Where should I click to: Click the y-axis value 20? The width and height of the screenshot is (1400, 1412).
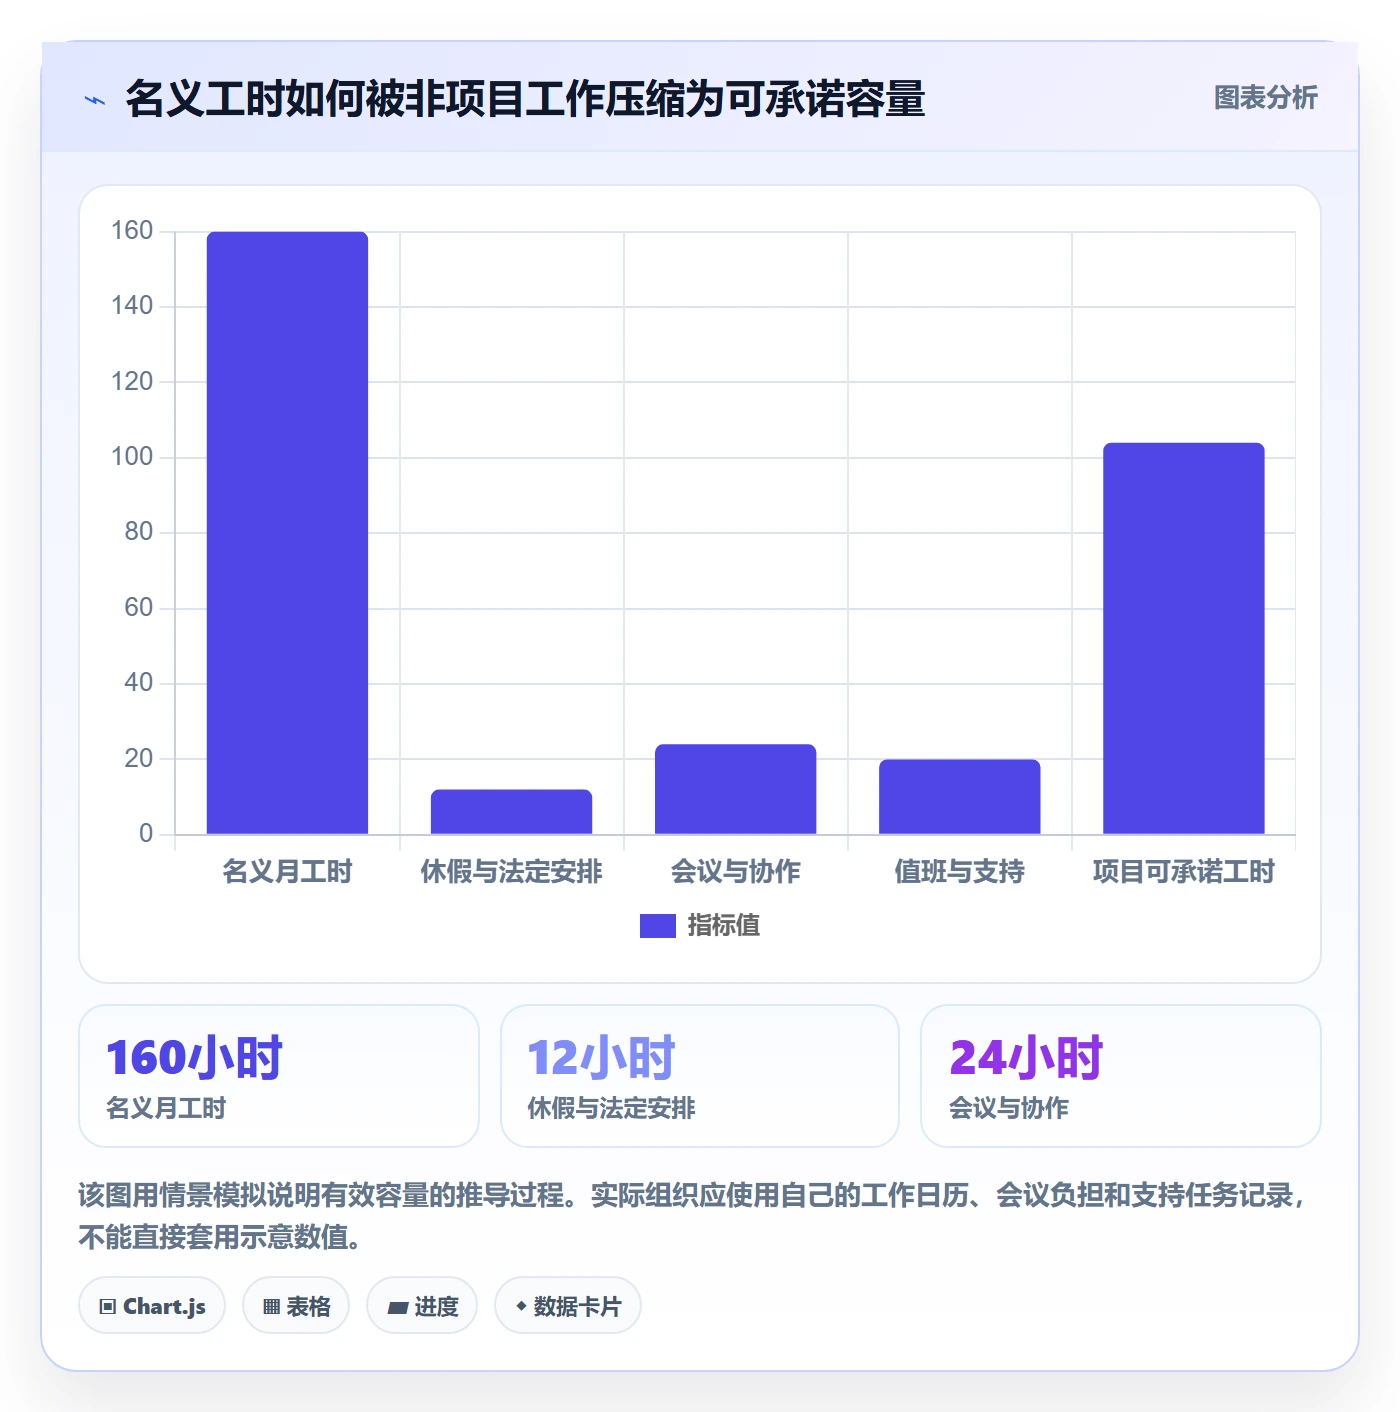(139, 759)
